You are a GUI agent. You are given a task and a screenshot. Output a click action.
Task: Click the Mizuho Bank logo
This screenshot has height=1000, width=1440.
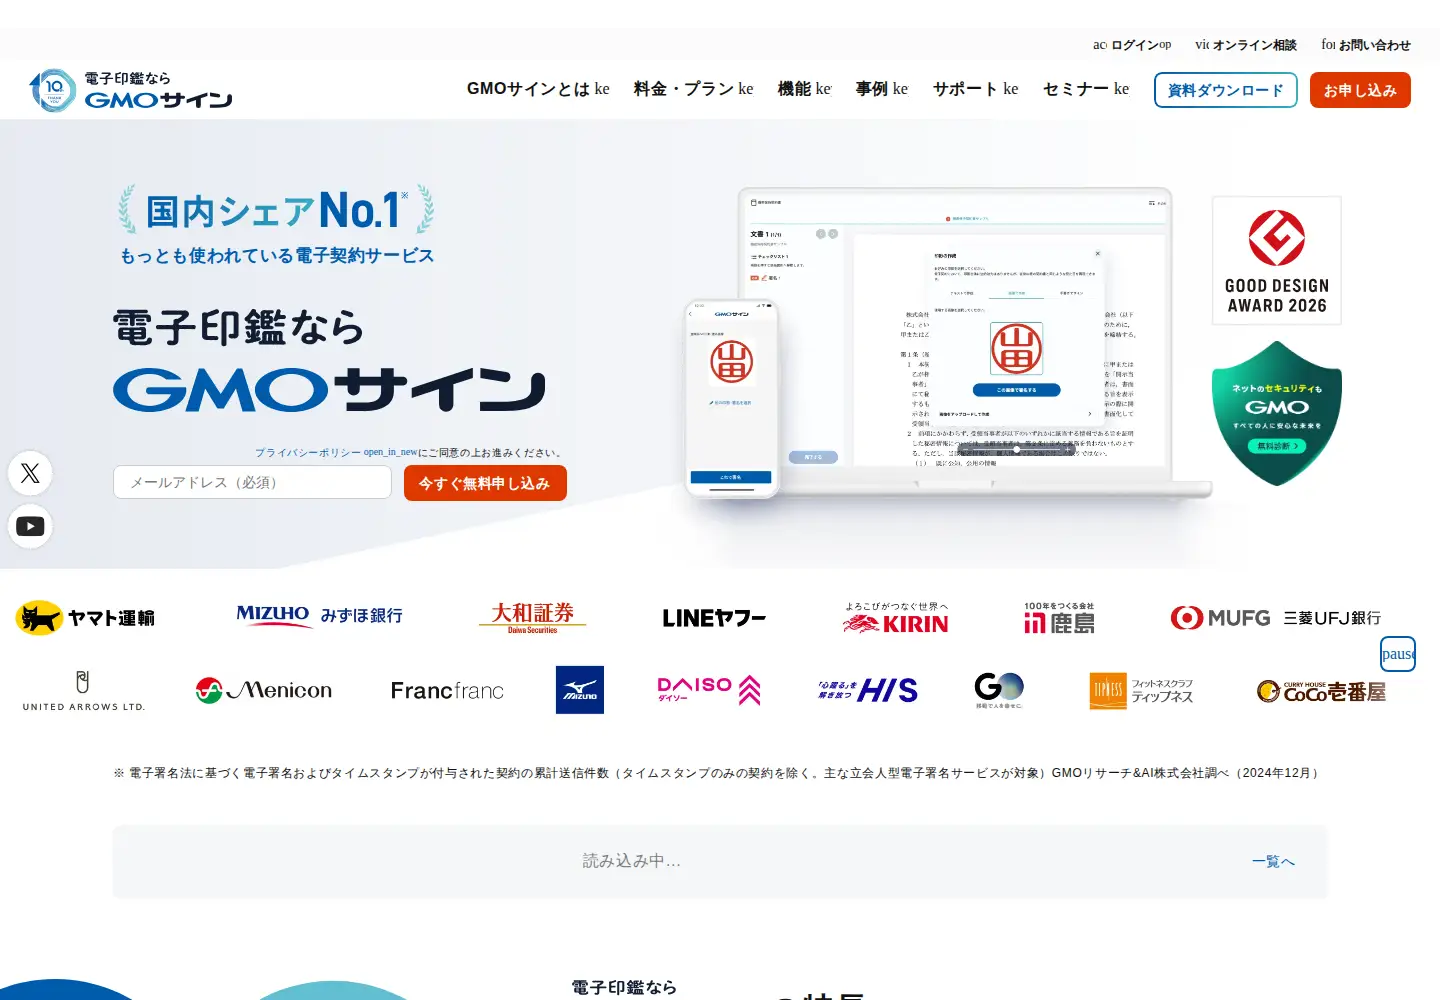(319, 615)
